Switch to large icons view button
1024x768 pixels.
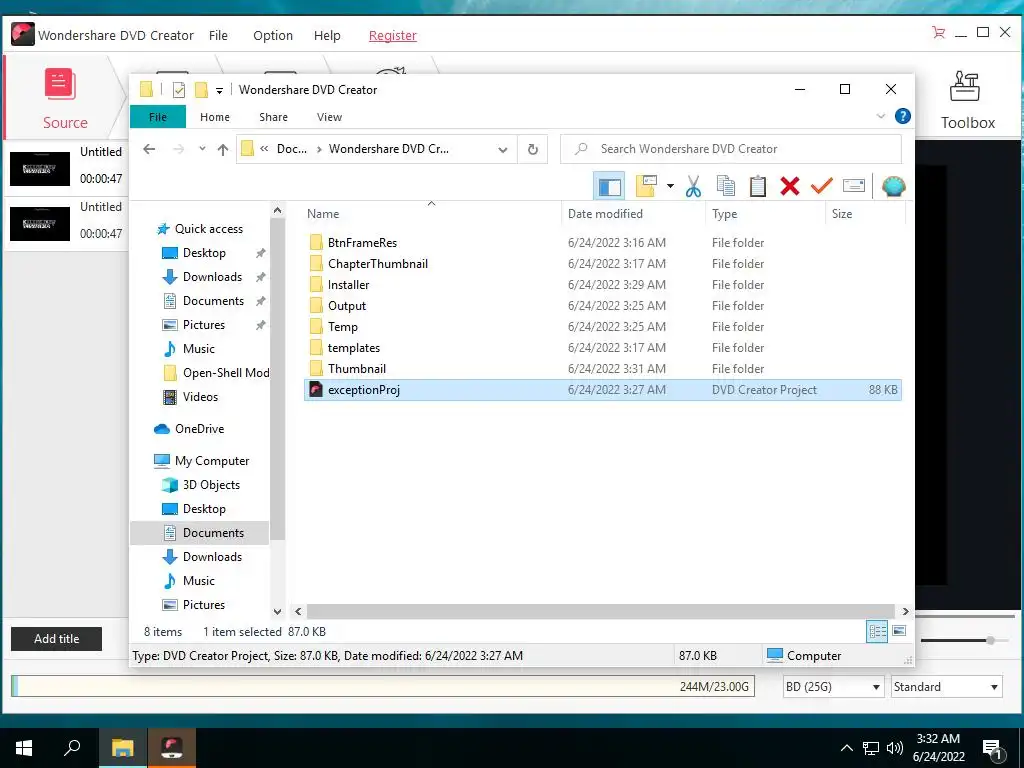[899, 631]
